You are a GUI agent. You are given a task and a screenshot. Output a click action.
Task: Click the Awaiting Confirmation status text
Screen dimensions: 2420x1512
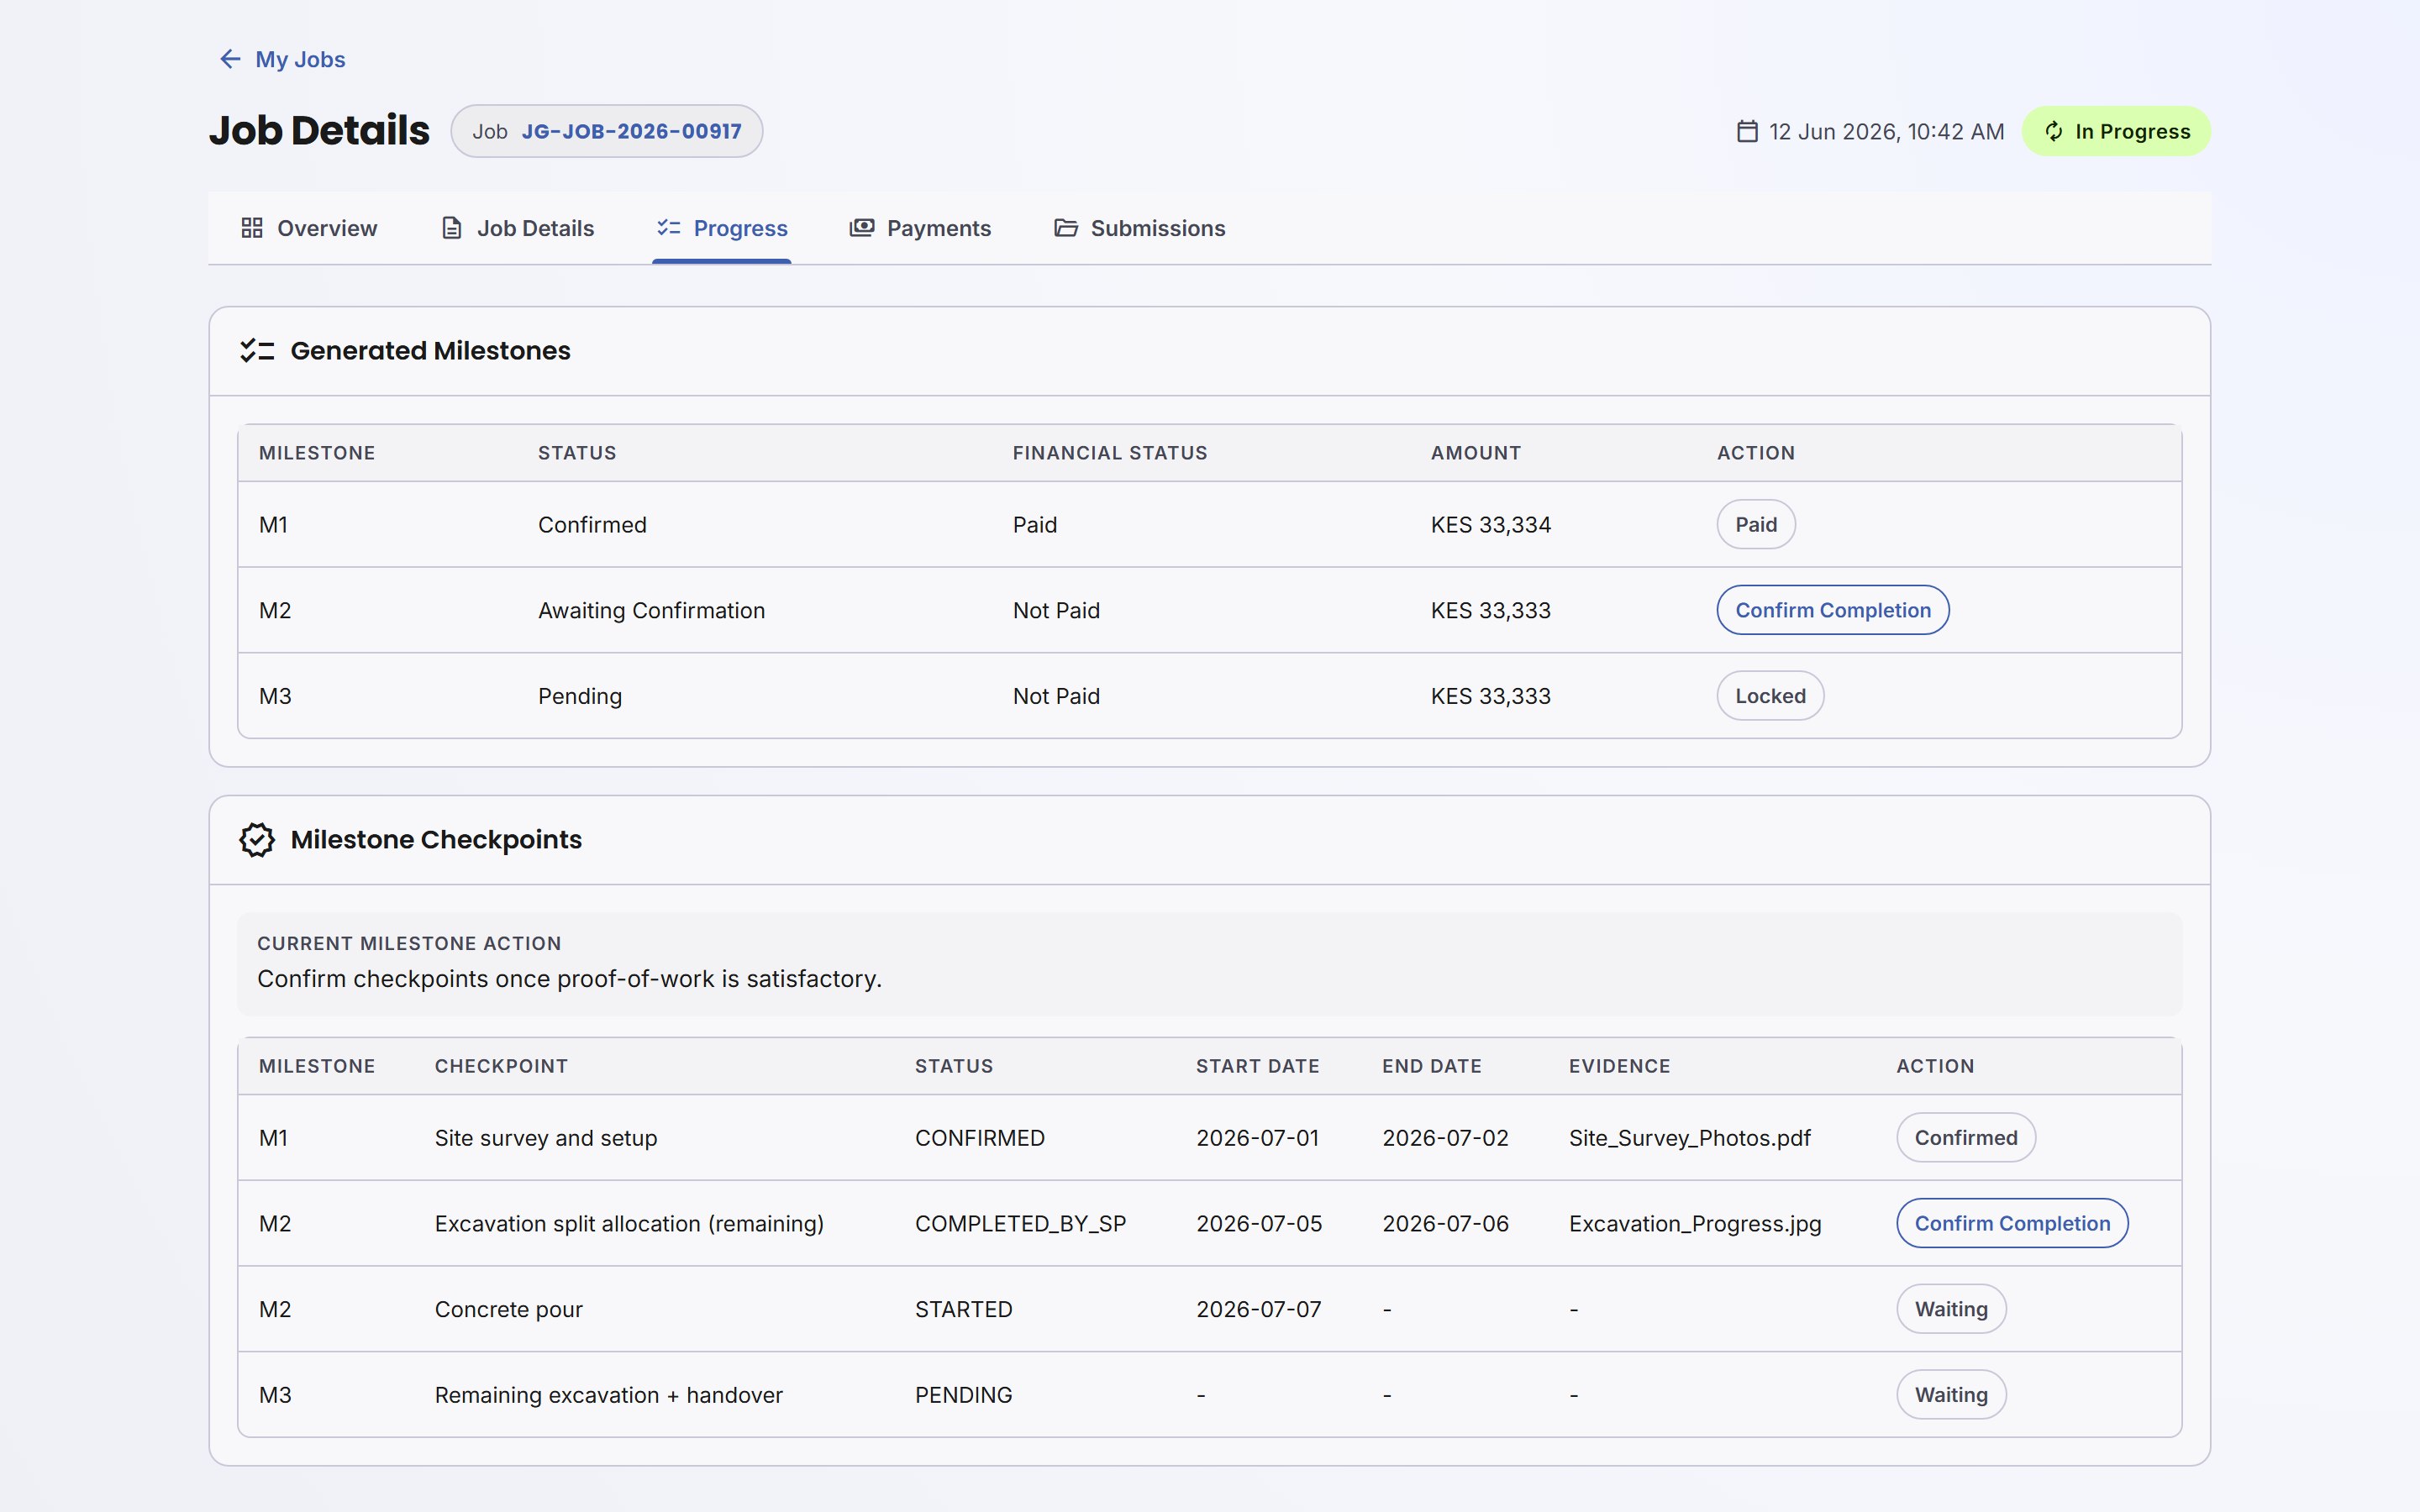[652, 610]
